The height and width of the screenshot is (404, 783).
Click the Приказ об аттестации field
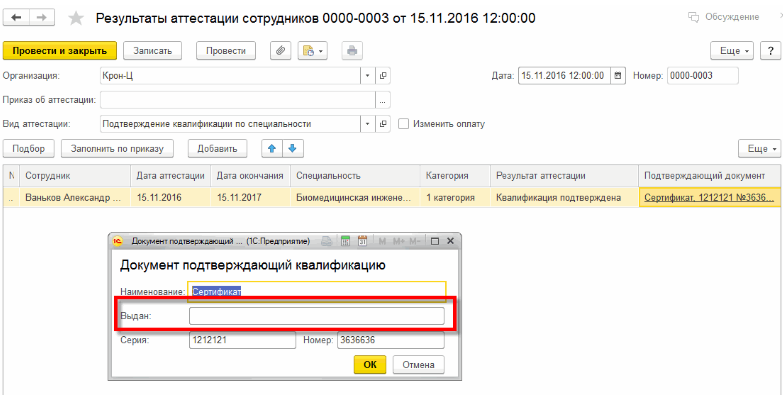(x=238, y=100)
